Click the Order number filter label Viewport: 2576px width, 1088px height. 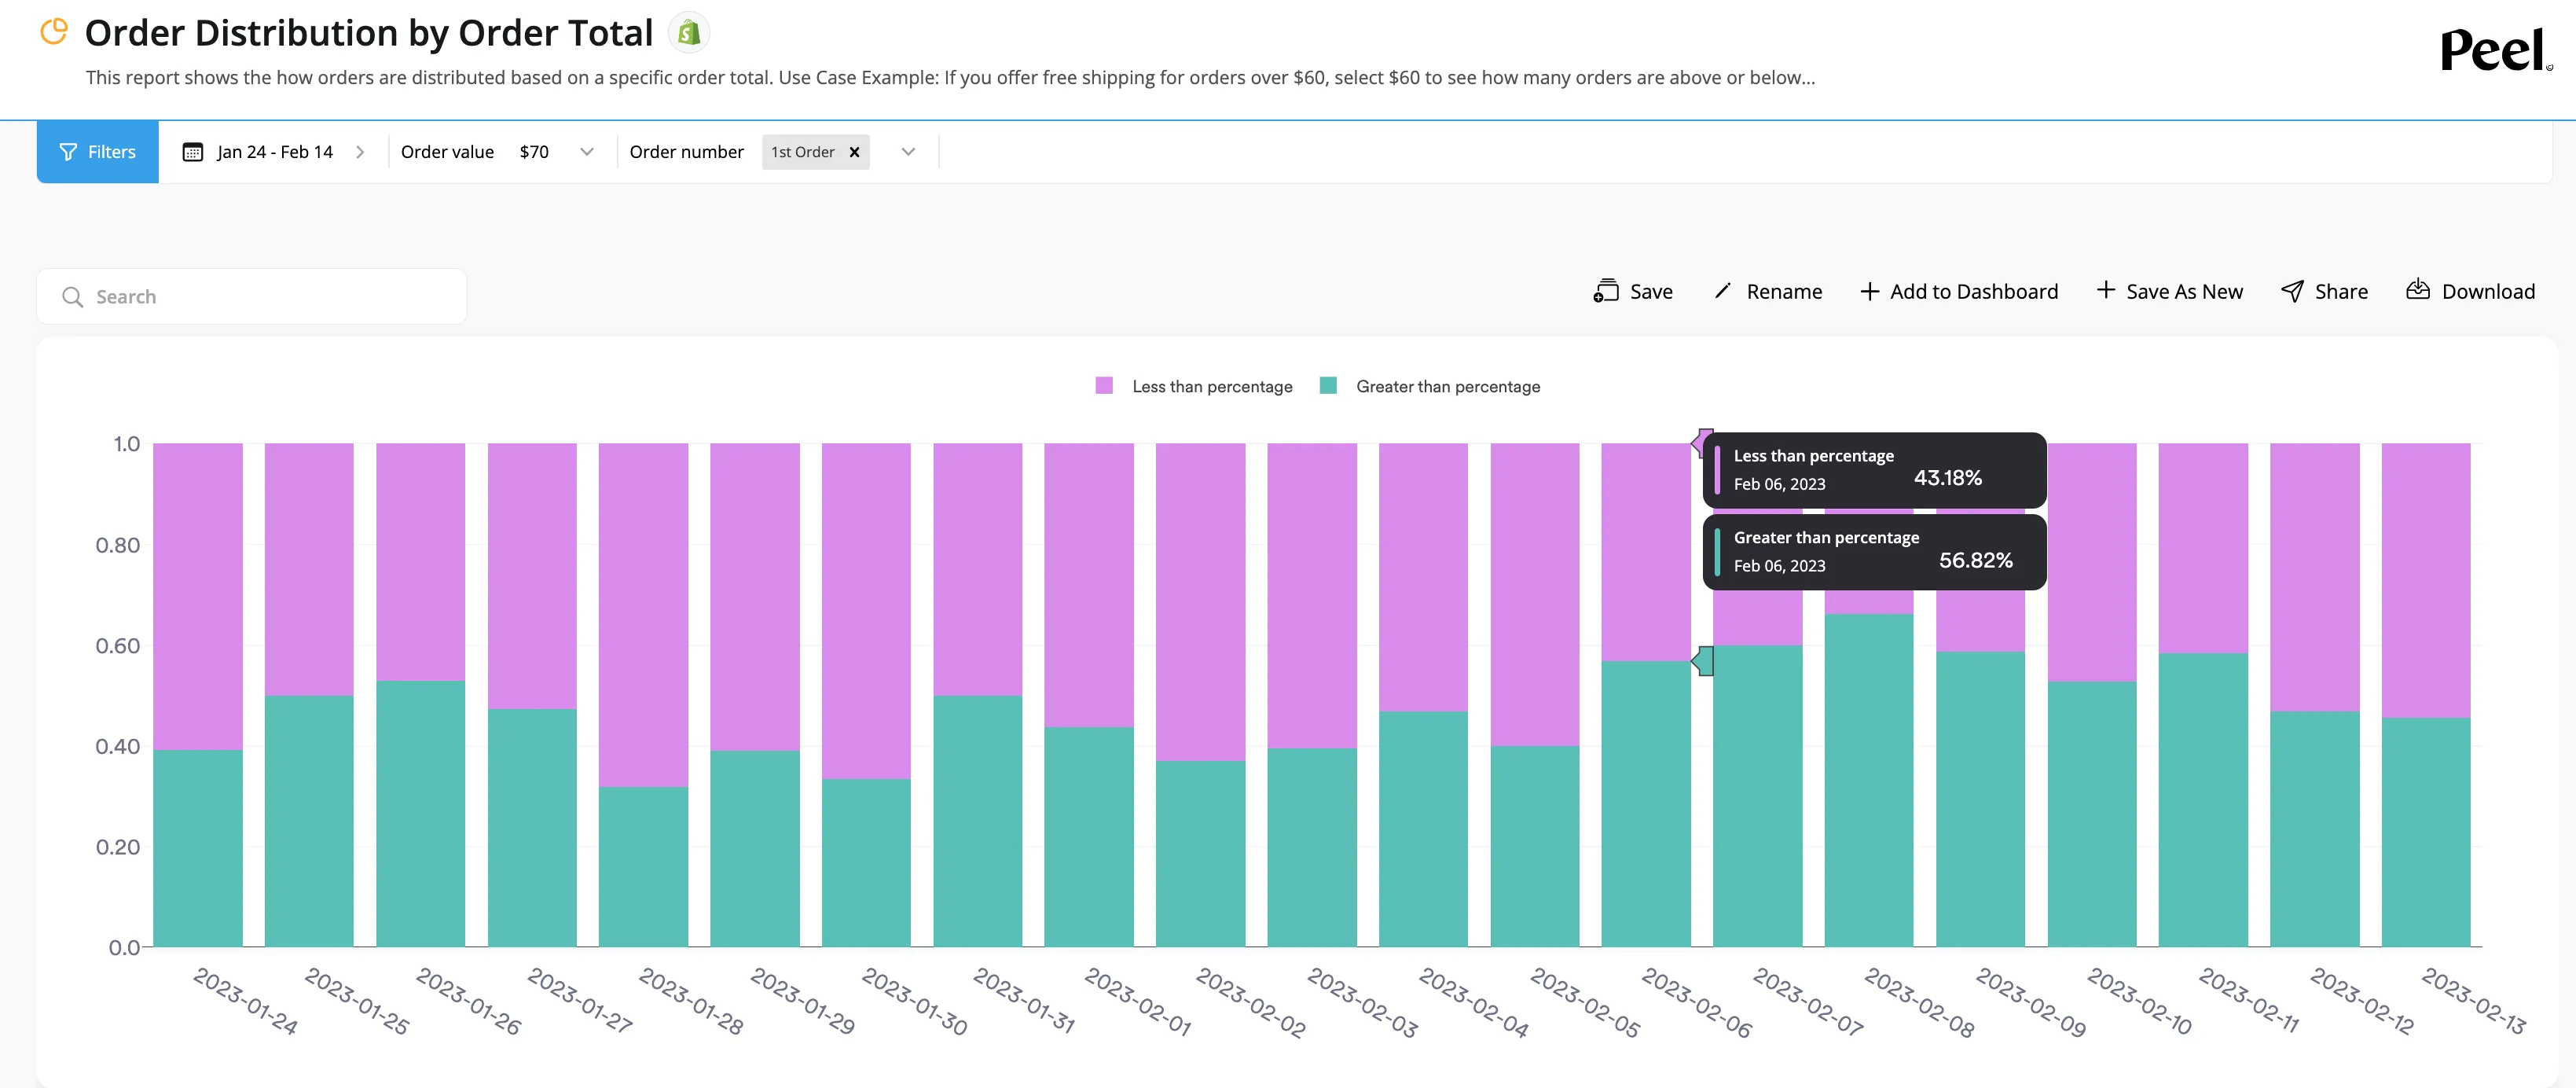(687, 152)
